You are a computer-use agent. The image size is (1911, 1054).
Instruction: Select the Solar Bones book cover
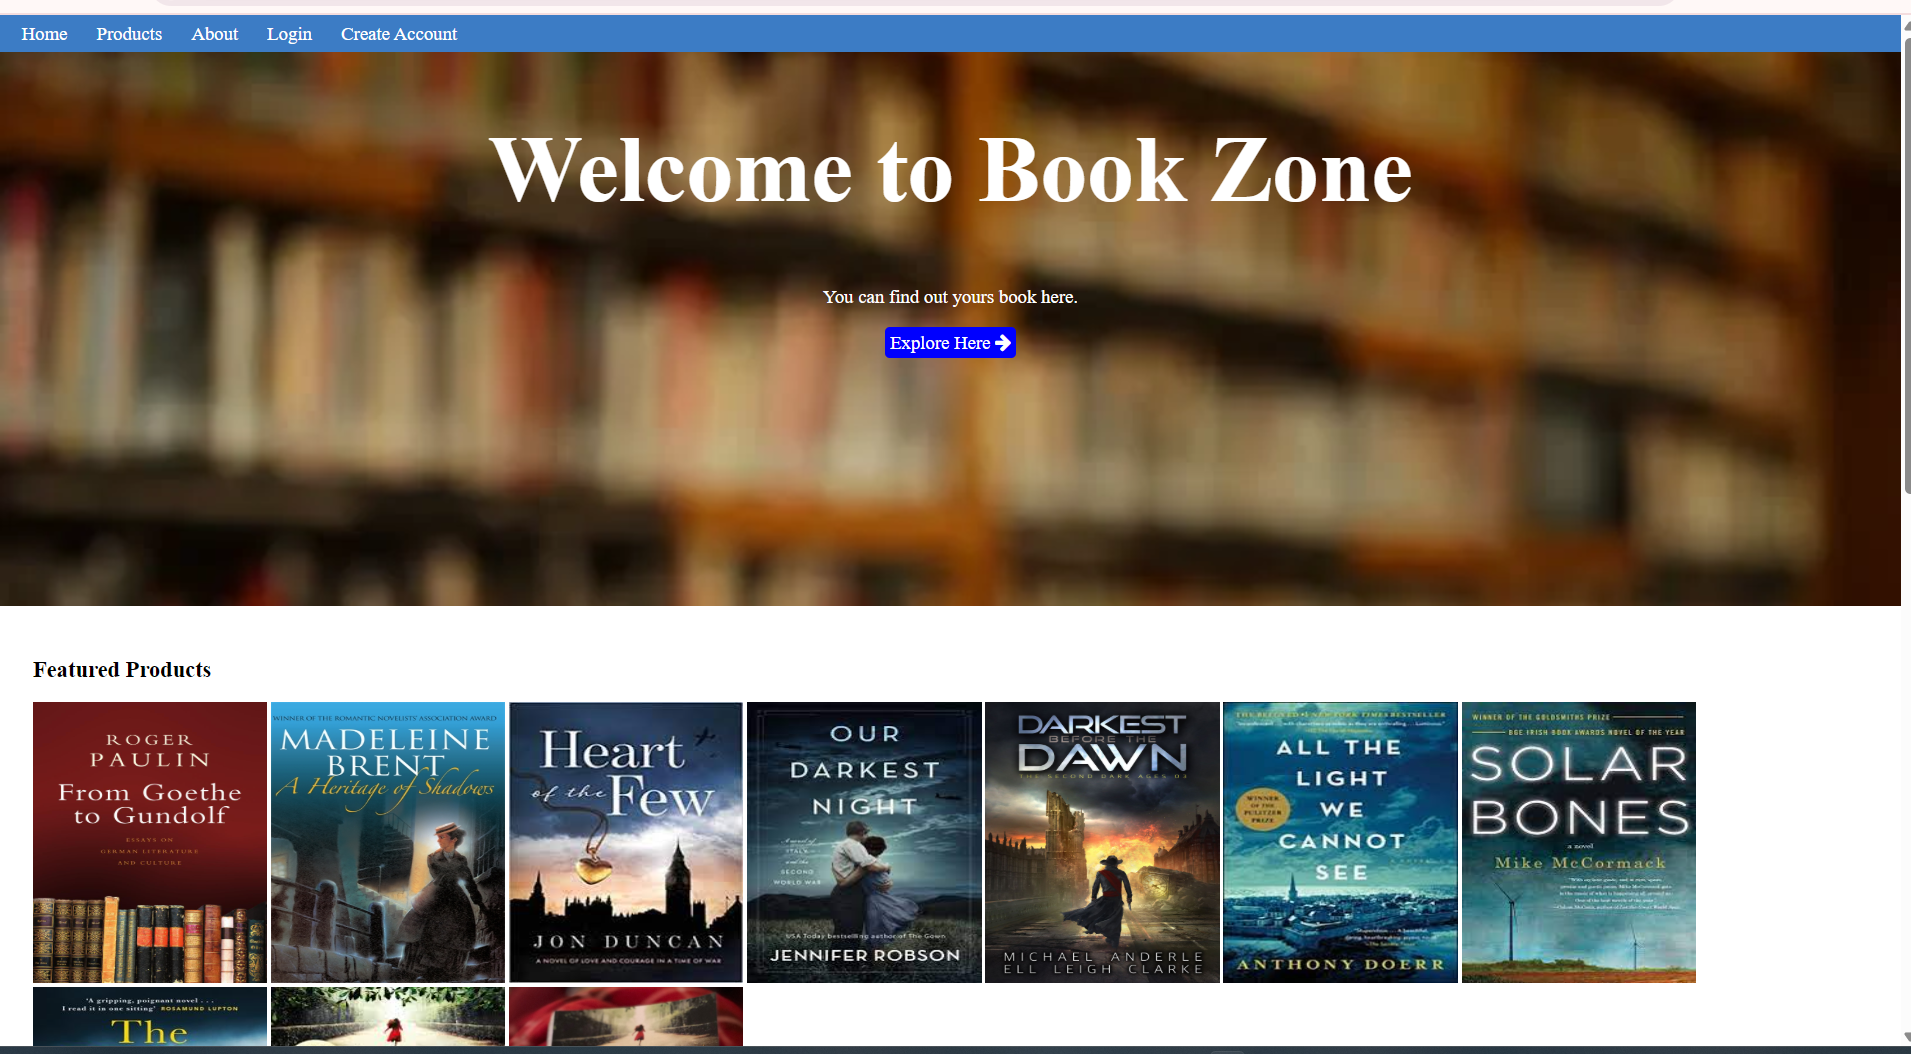point(1578,842)
